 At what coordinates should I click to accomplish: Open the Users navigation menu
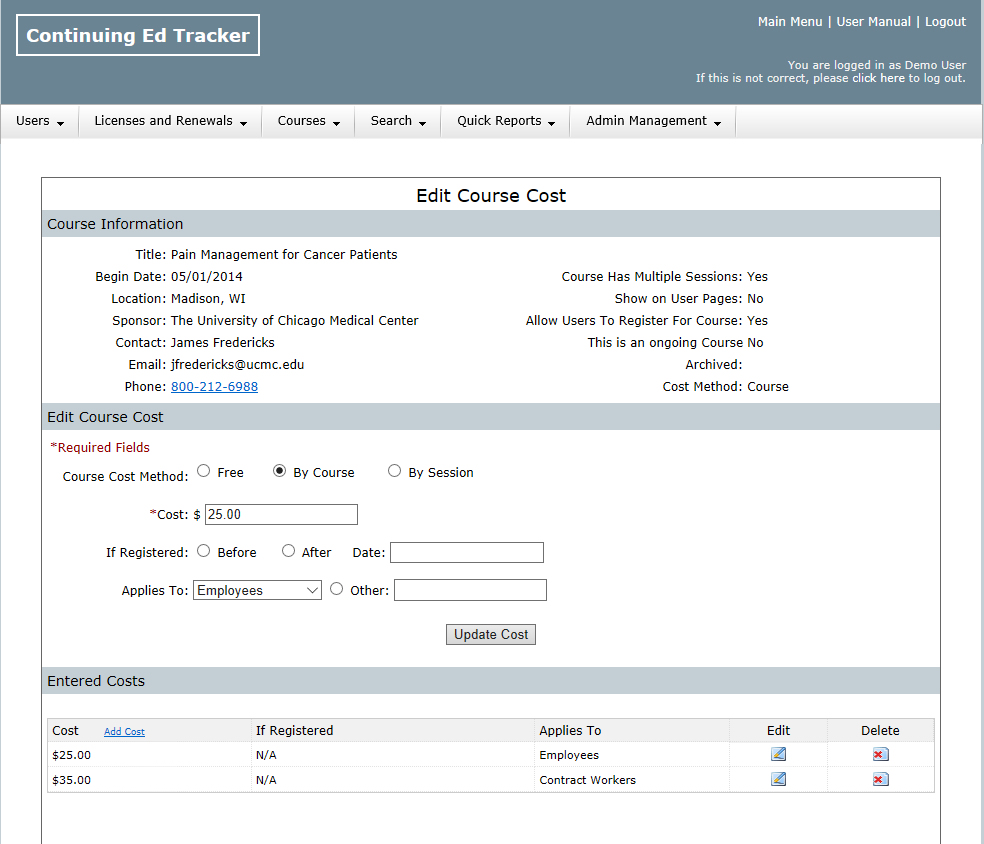(x=40, y=121)
